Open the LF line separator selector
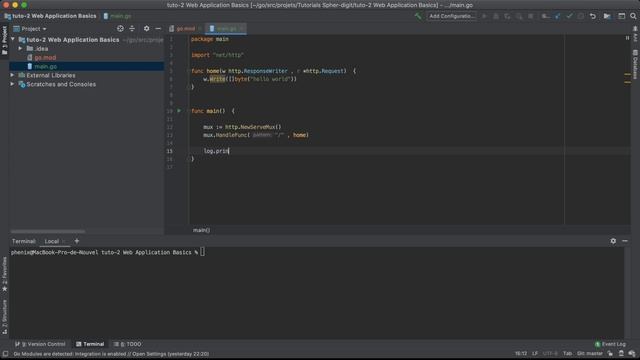The height and width of the screenshot is (360, 640). coord(535,353)
